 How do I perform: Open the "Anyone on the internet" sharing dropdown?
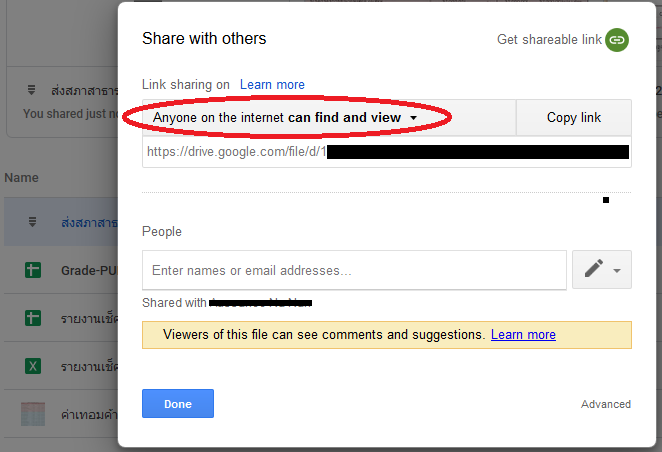tap(285, 118)
